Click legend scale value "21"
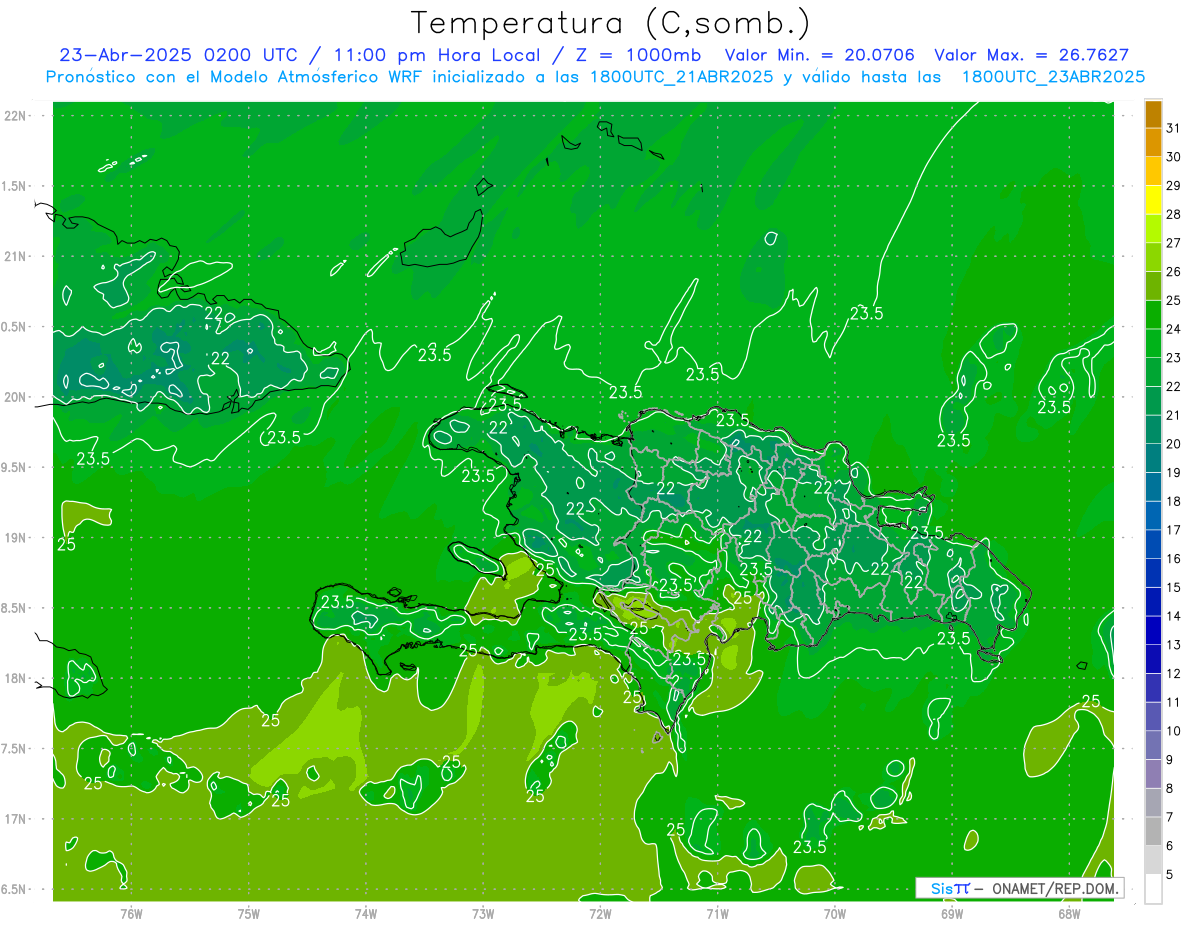Viewport: 1200px width, 927px height. click(x=1174, y=415)
